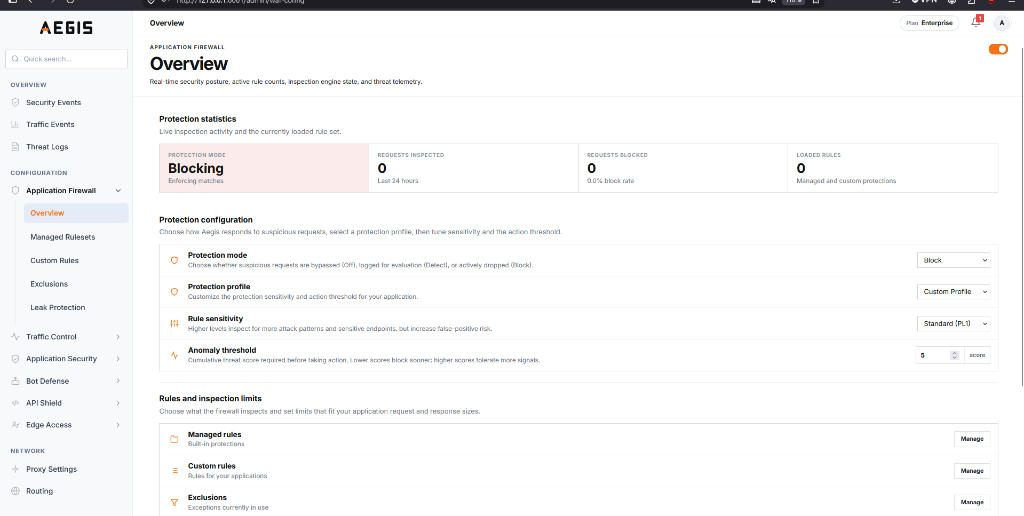This screenshot has width=1024, height=516.
Task: Open the Standard (PL1) sensitivity dropdown
Action: (953, 323)
